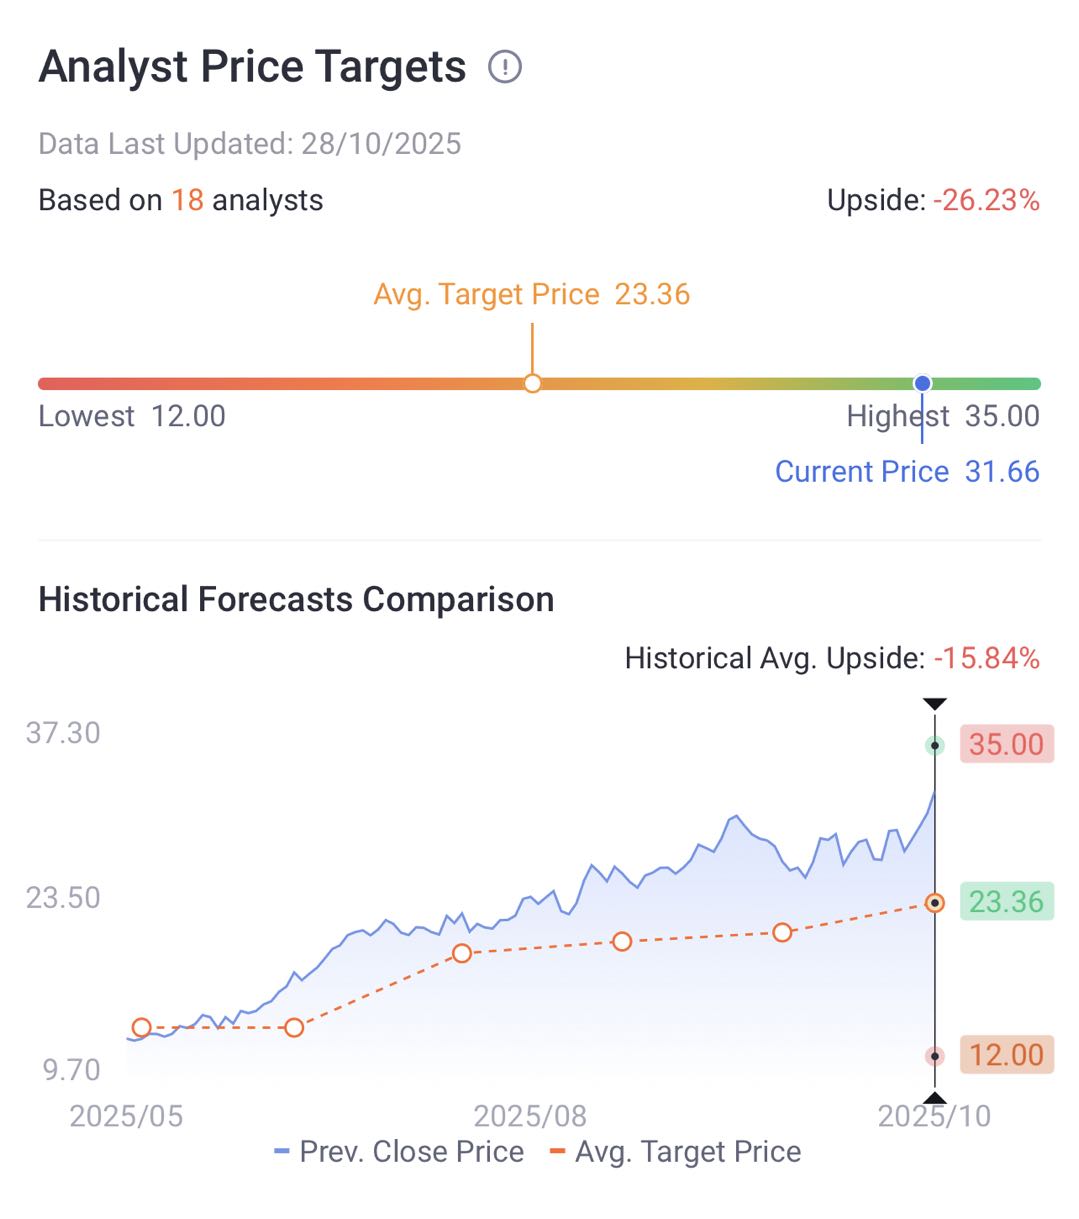Click the orange 12.00 price label
Image resolution: width=1079 pixels, height=1219 pixels.
(1006, 1055)
